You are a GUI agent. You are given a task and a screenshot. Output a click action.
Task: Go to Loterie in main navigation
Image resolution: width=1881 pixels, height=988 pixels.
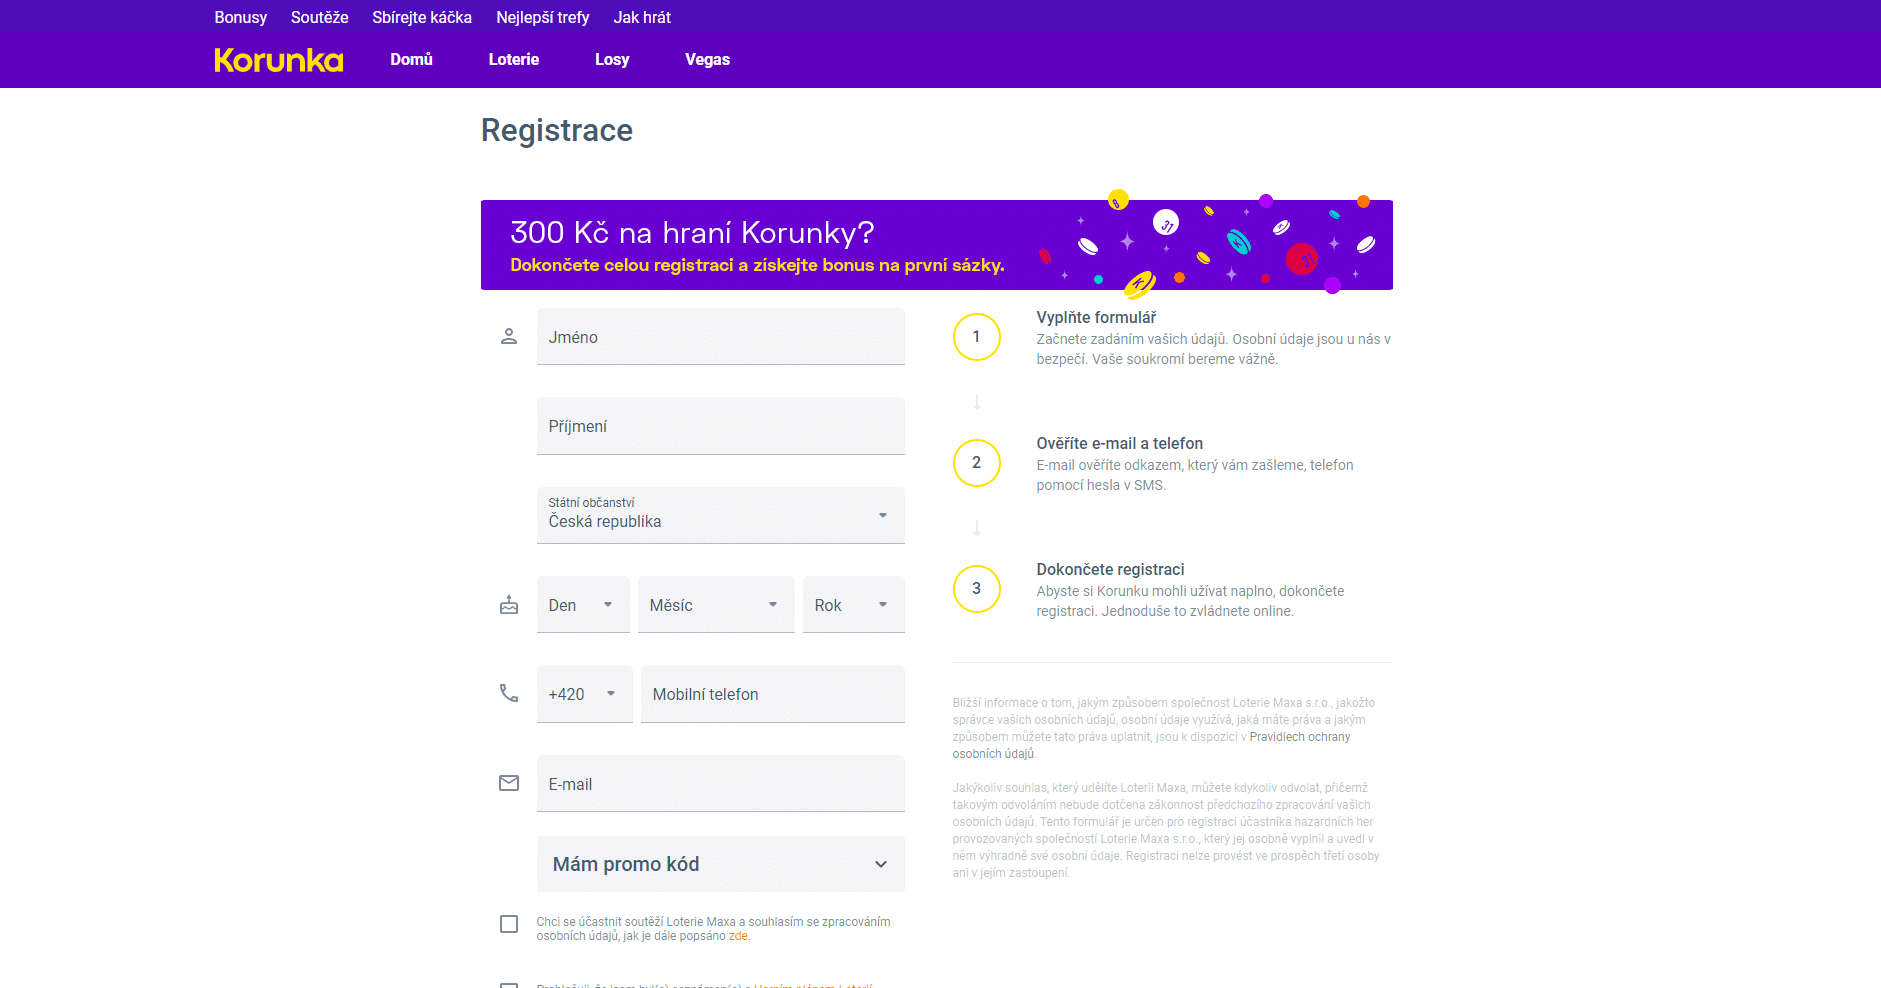pos(514,59)
